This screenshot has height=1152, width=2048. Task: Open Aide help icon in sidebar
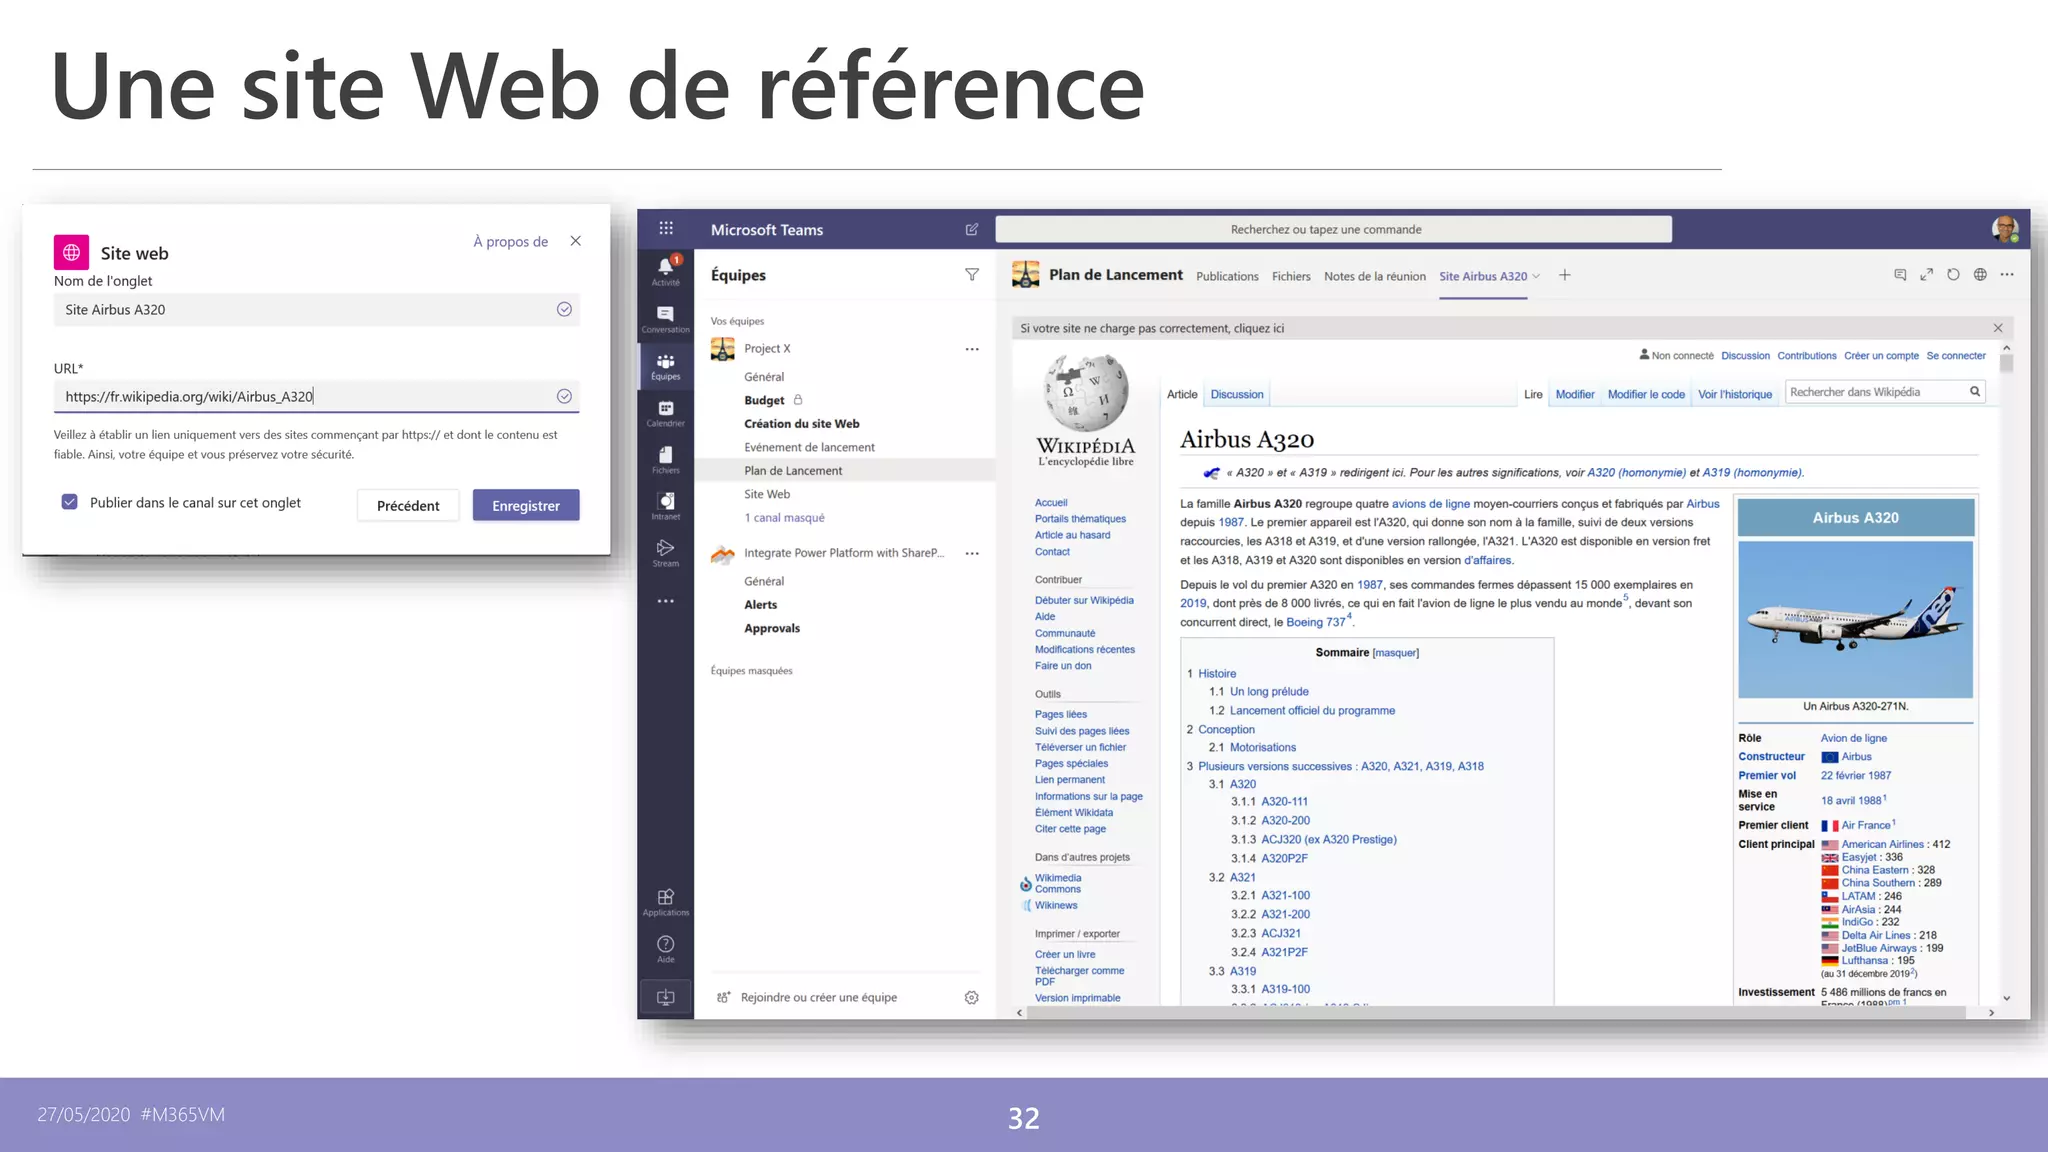click(x=666, y=949)
